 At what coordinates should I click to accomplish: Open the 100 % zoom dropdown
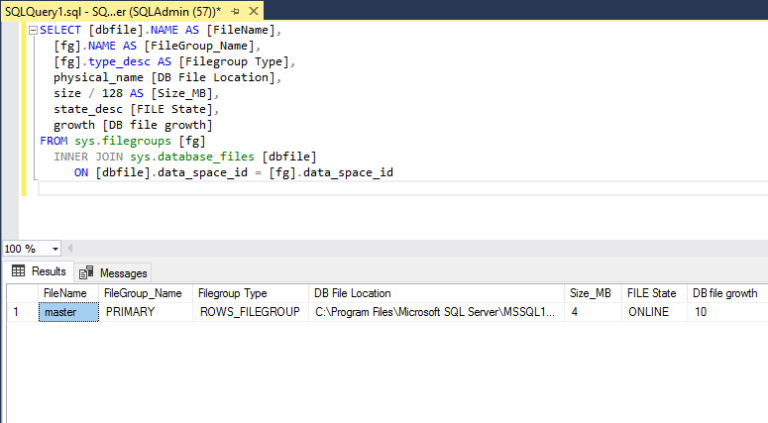[55, 249]
